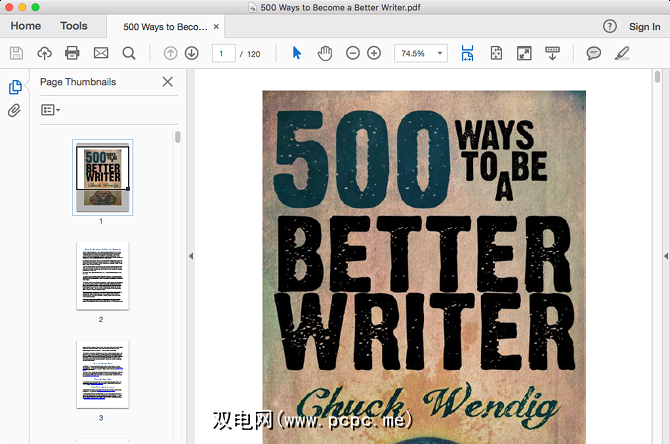Screen dimensions: 670x444
Task: Open the search magnifier tool
Action: (x=128, y=53)
